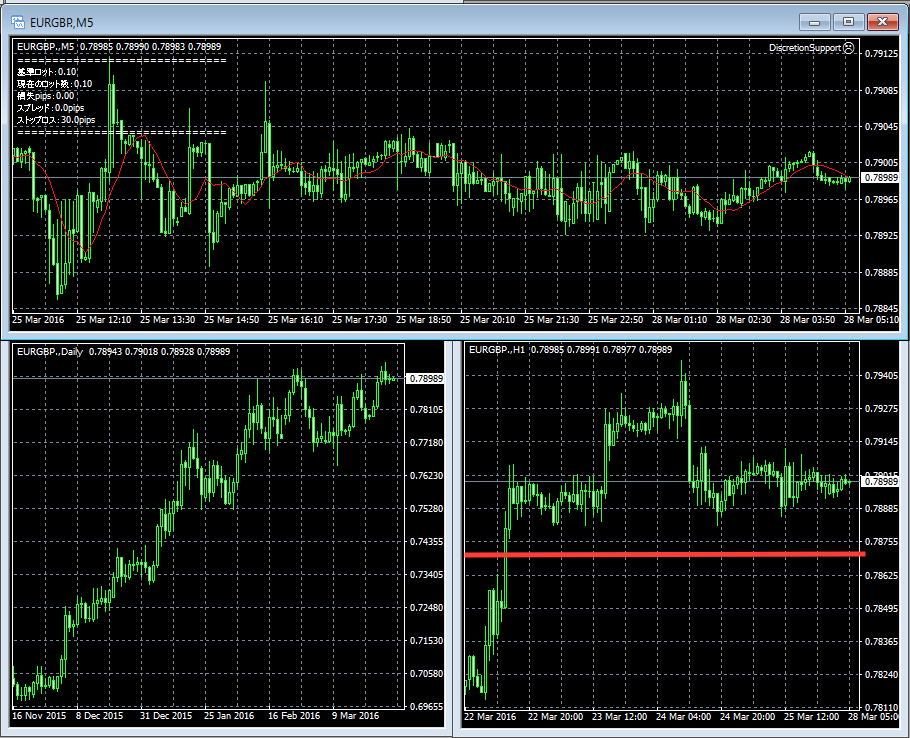This screenshot has width=910, height=738.
Task: Click the EURGBP,M5 chart window icon
Action: (x=17, y=20)
